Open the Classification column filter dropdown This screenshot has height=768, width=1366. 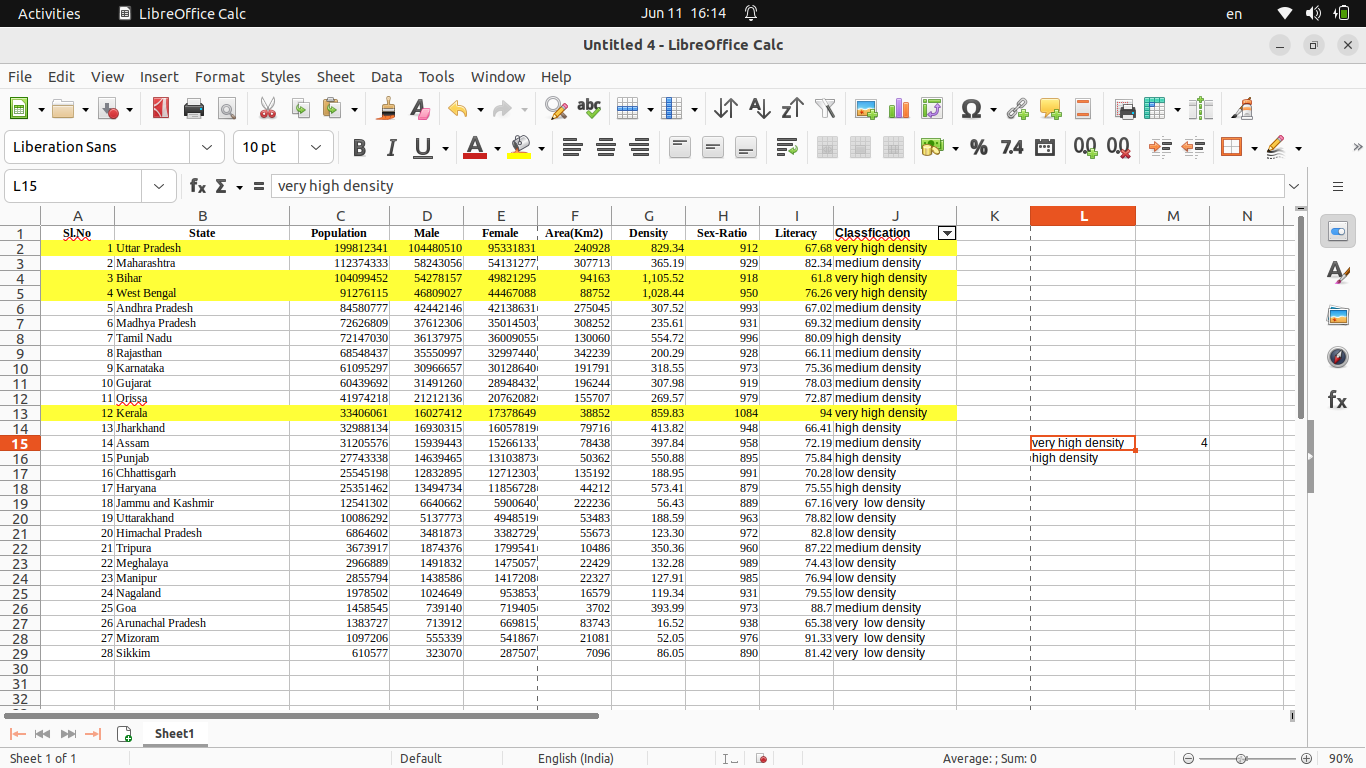(946, 233)
